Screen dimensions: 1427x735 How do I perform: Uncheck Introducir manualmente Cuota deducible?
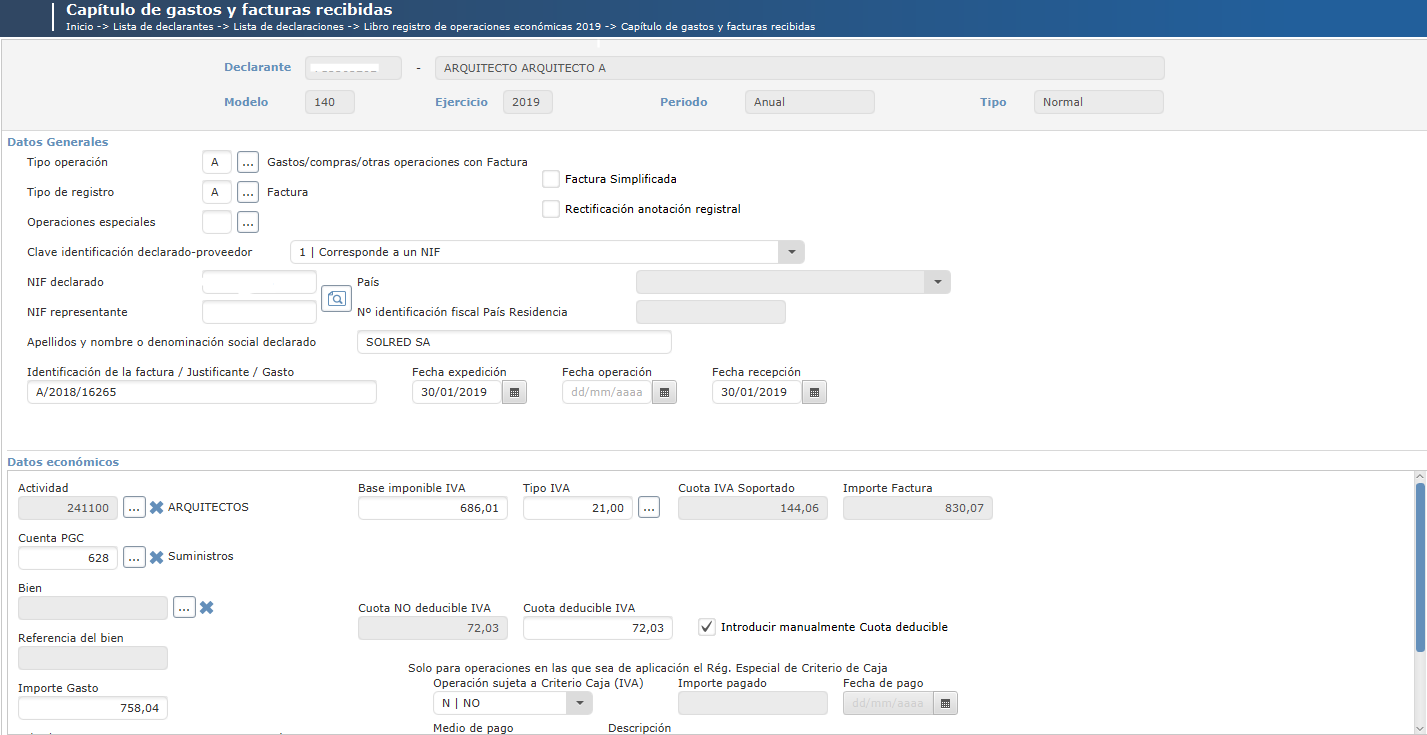pos(707,627)
